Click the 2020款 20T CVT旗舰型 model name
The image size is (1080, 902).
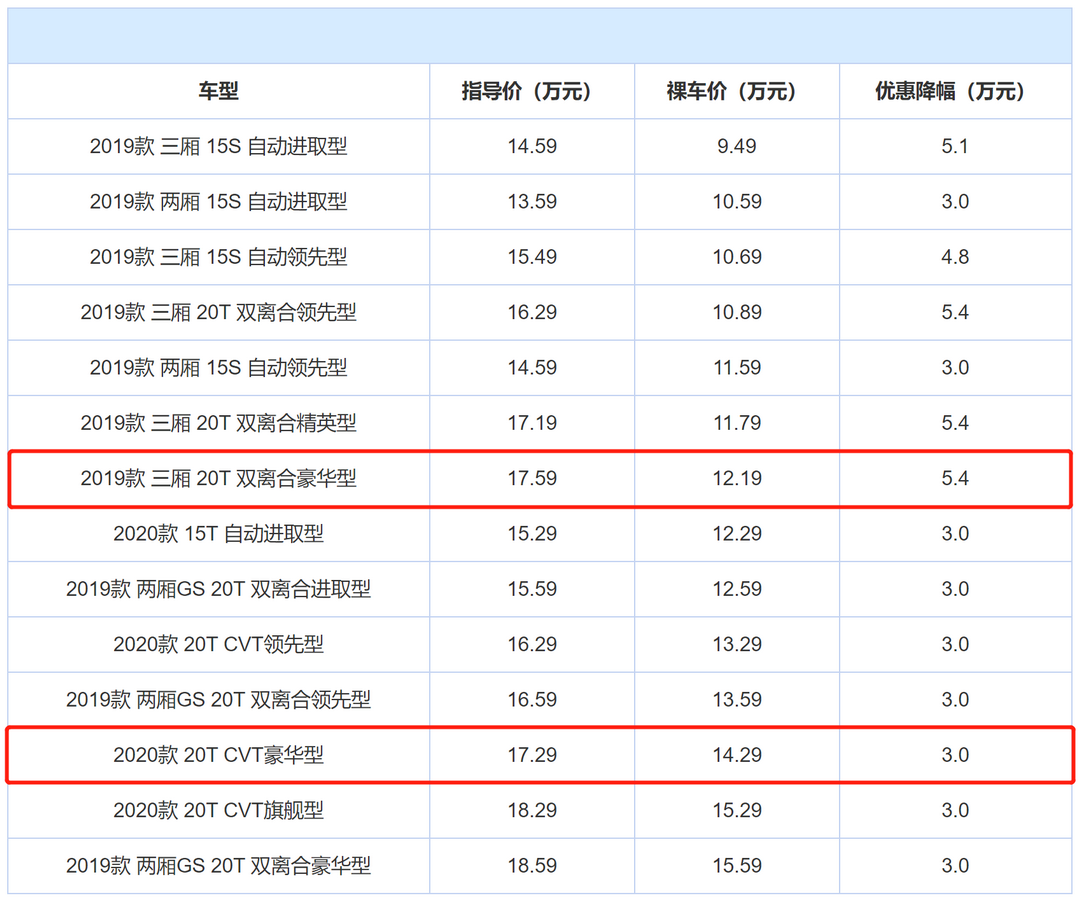click(x=218, y=810)
